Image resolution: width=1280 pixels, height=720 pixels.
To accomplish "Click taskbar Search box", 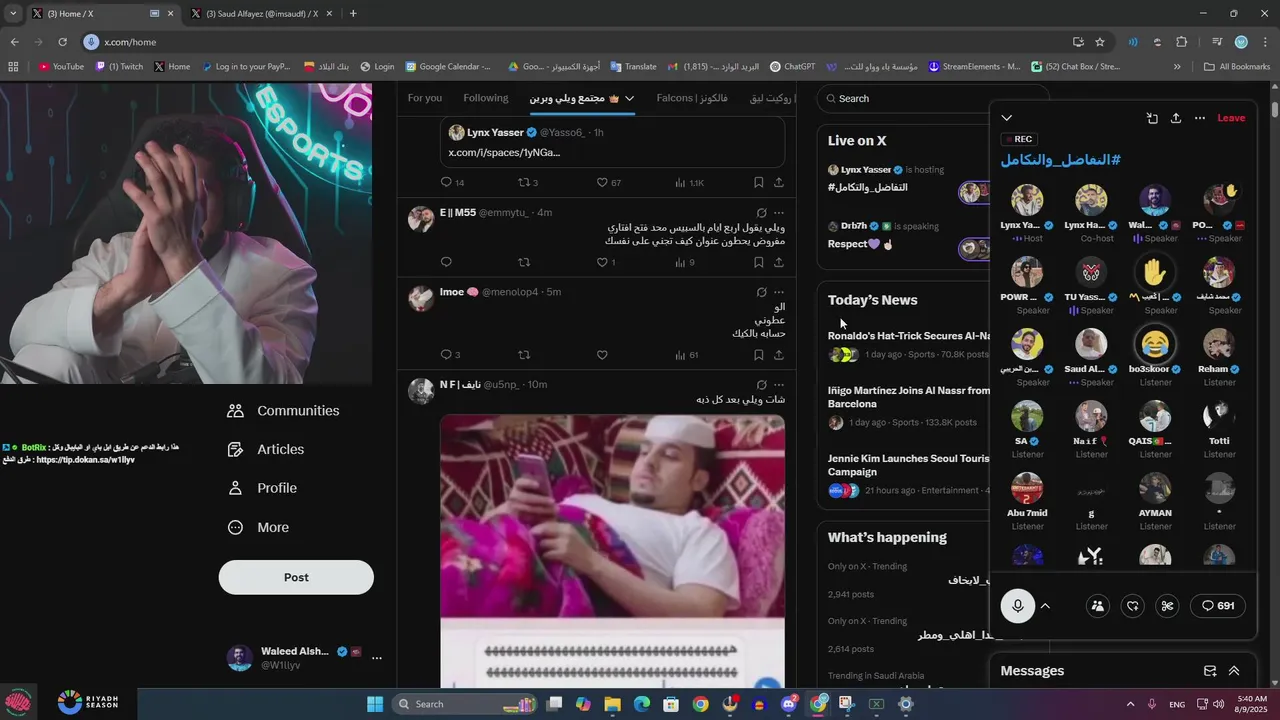I will pyautogui.click(x=463, y=704).
